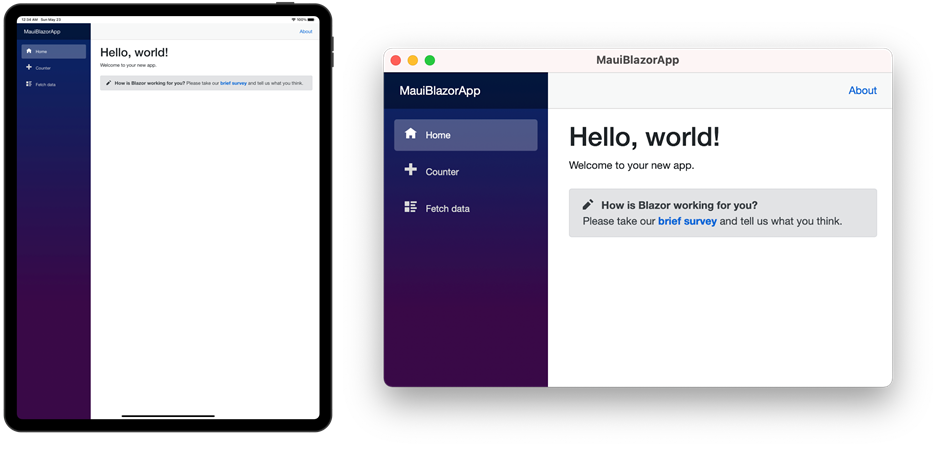
Task: Click the pencil icon in Mac window survey banner
Action: (x=588, y=204)
